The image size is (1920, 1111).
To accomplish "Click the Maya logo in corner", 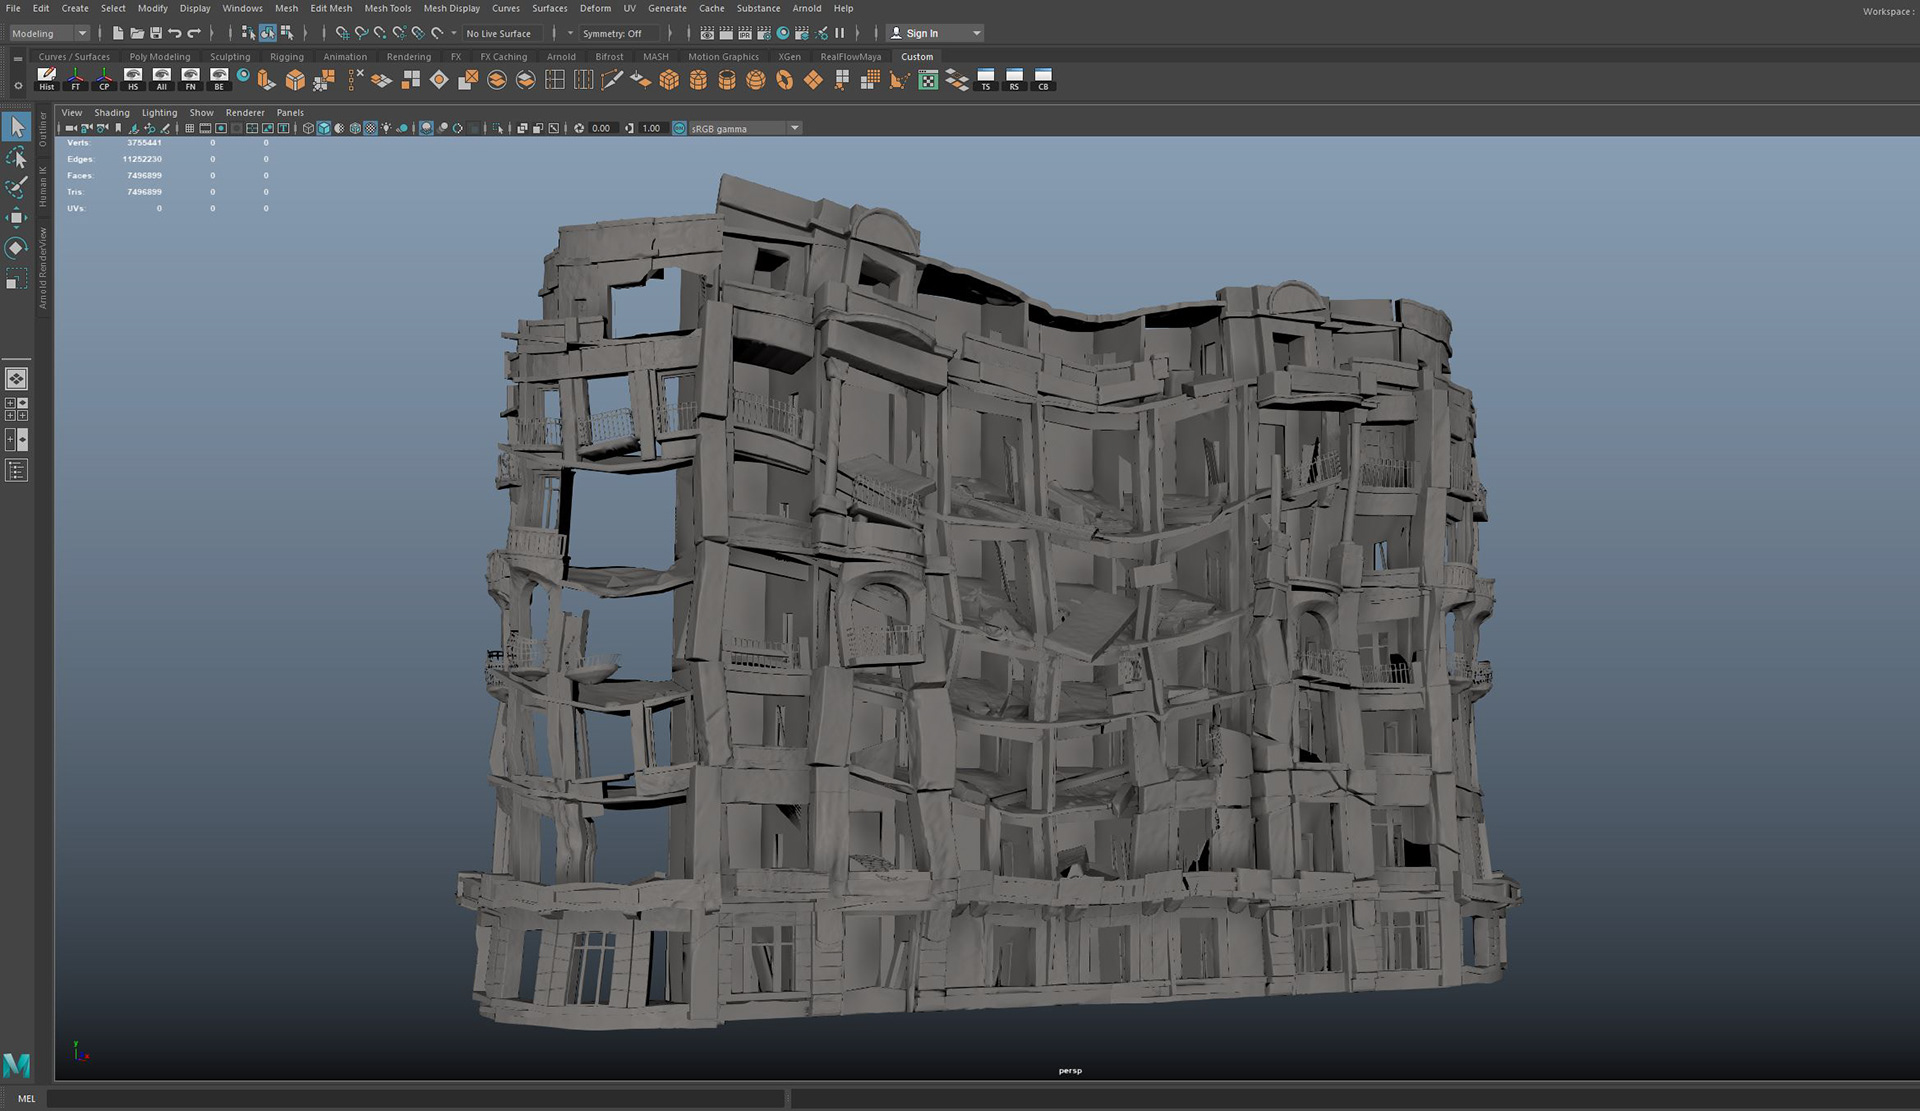I will (x=17, y=1065).
